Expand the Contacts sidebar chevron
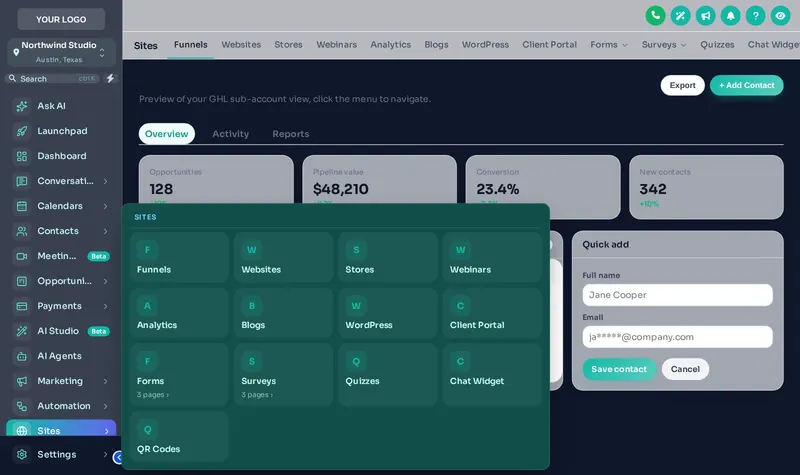This screenshot has width=800, height=475. pyautogui.click(x=106, y=231)
